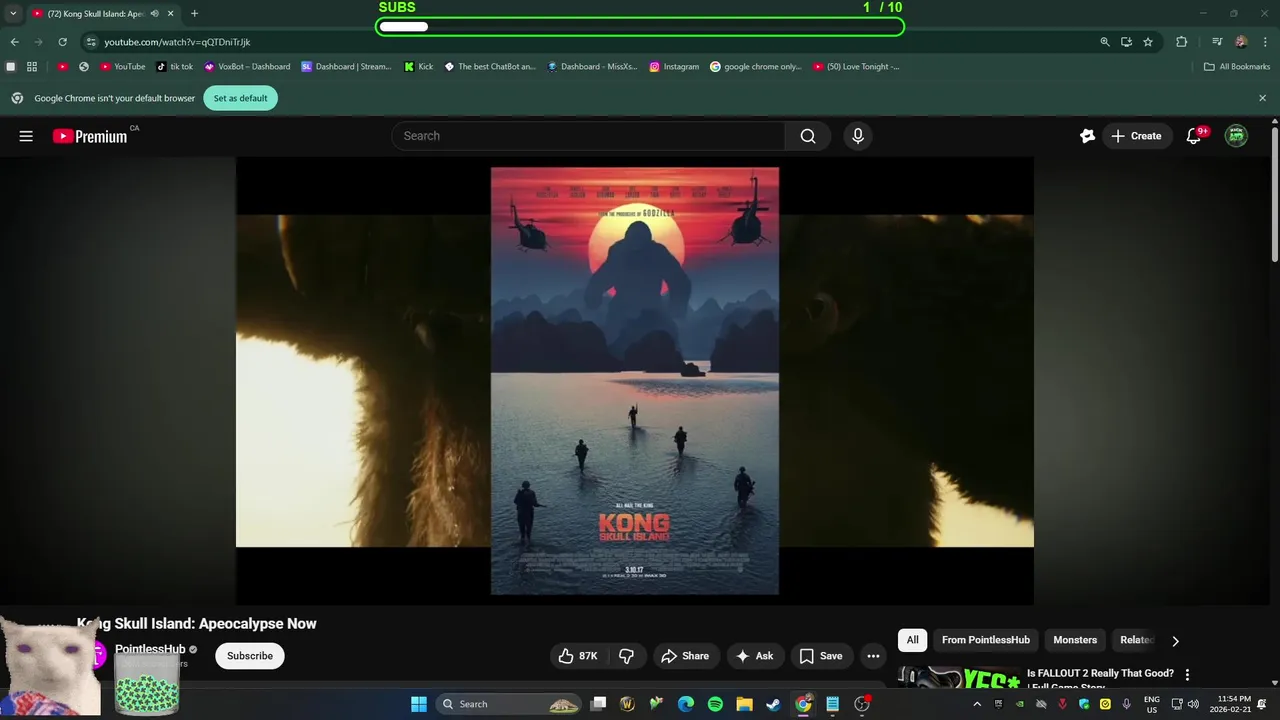Open Chrome apps grid in bookmarks bar
This screenshot has width=1280, height=720.
pos(32,67)
